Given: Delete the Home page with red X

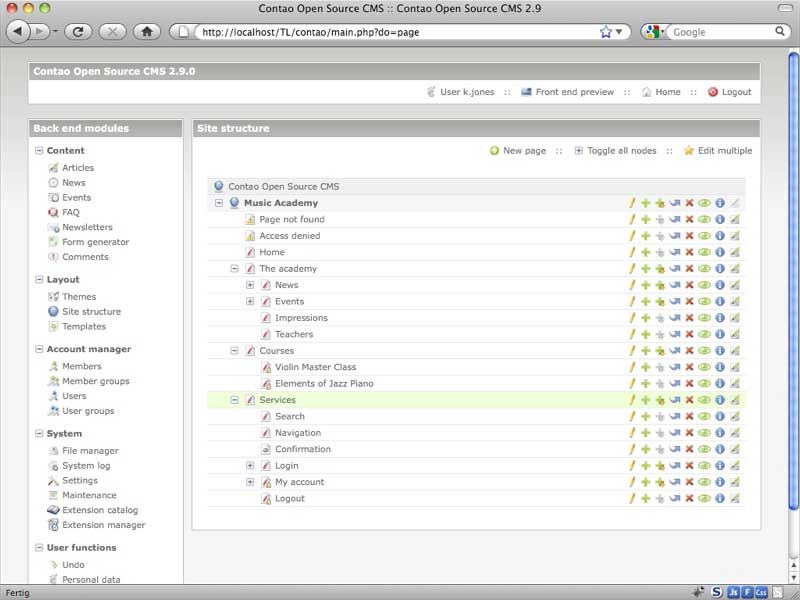Looking at the screenshot, I should pyautogui.click(x=689, y=252).
